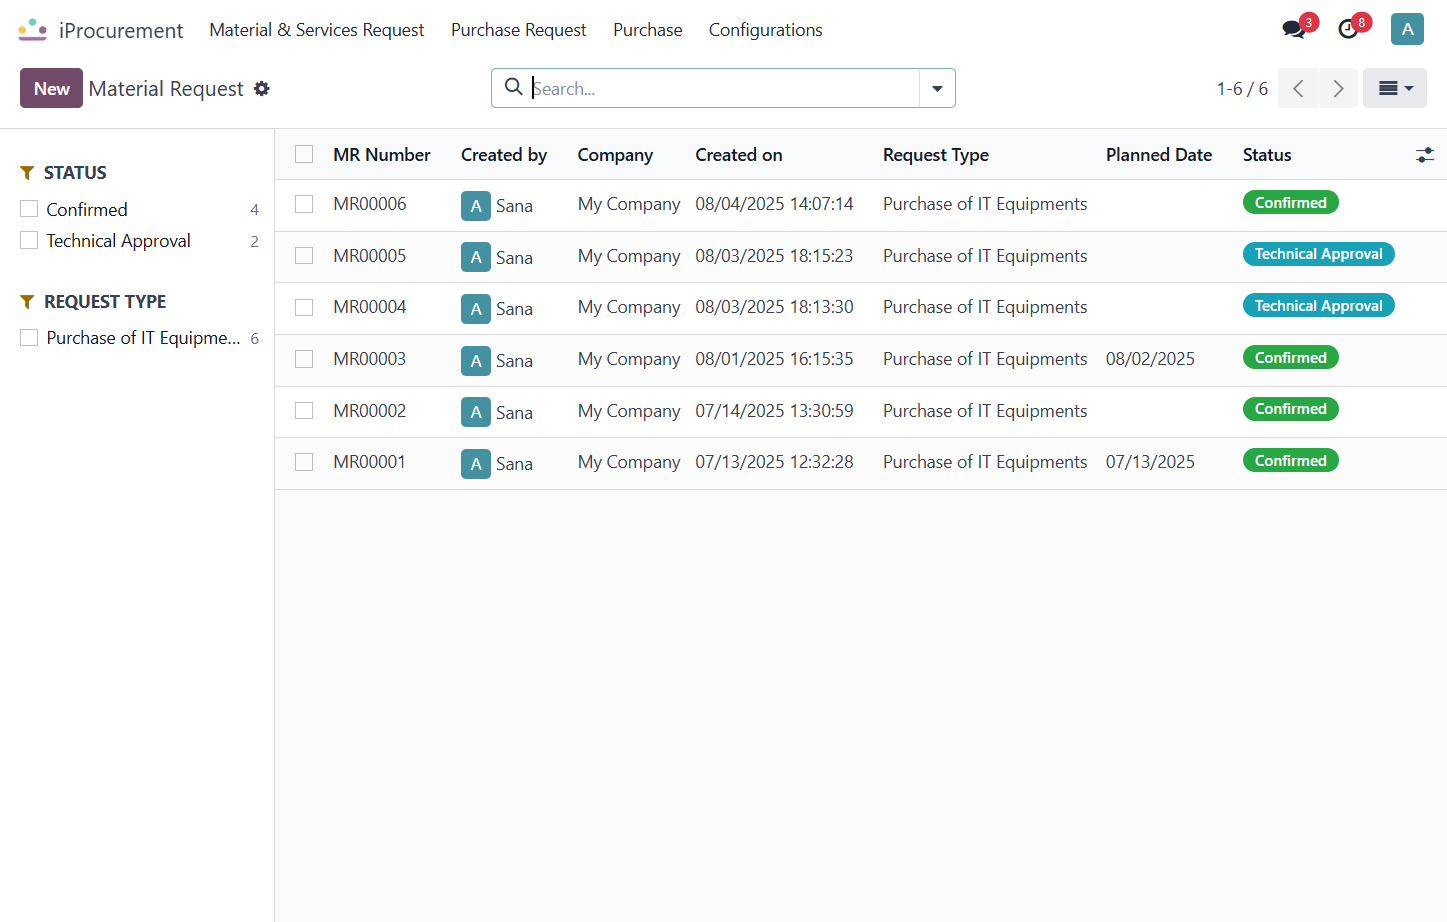Image resolution: width=1447 pixels, height=922 pixels.
Task: Open the chat messages icon
Action: point(1294,29)
